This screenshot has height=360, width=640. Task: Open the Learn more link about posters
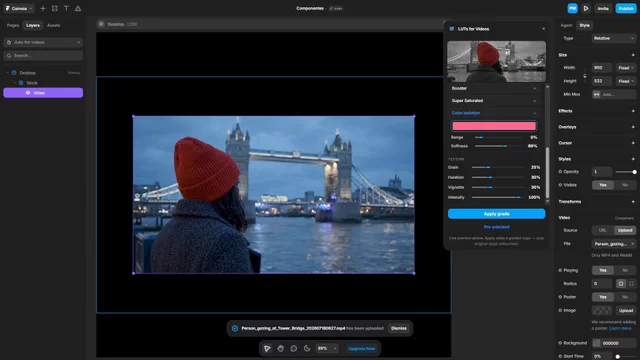(620, 328)
